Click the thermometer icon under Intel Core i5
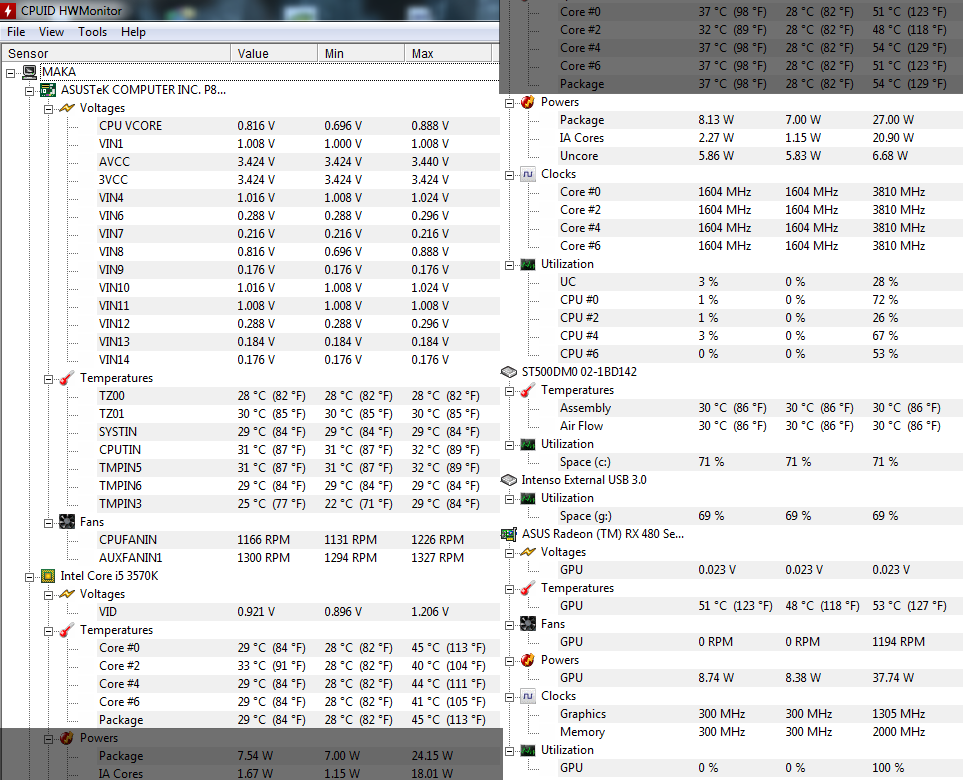This screenshot has height=780, width=963. tap(66, 630)
